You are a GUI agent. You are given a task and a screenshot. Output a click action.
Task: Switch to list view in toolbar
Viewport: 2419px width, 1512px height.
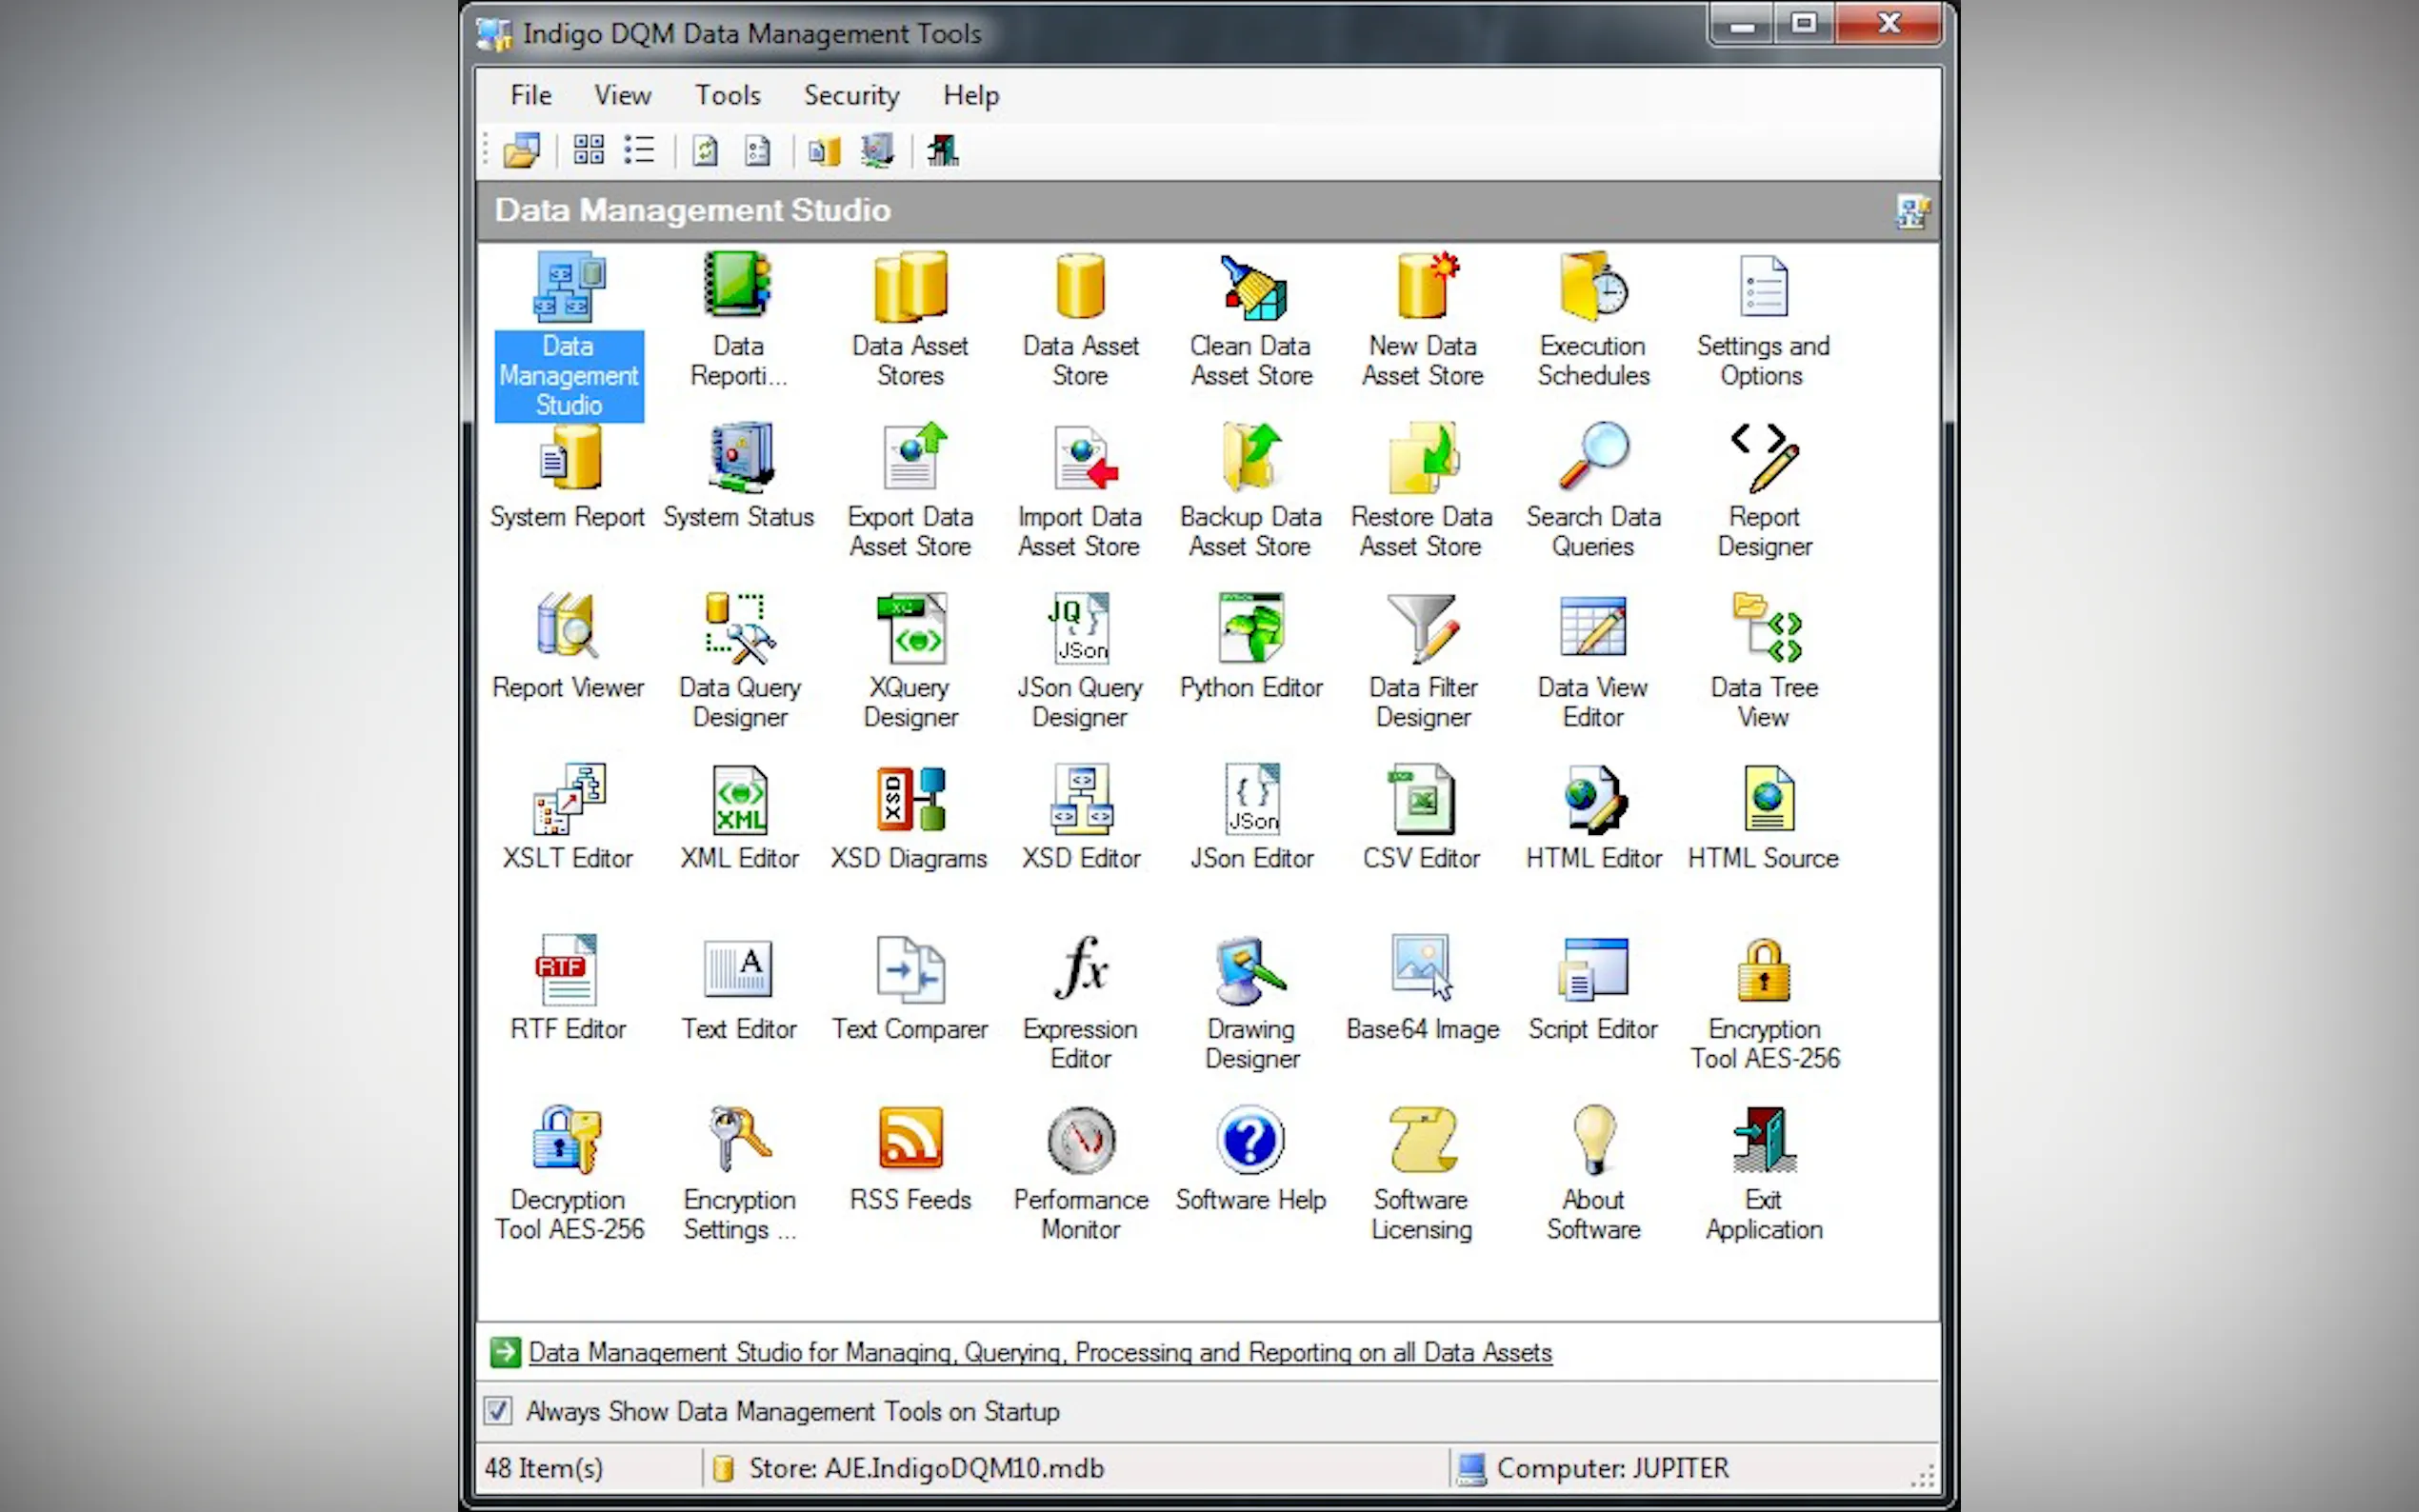tap(640, 151)
